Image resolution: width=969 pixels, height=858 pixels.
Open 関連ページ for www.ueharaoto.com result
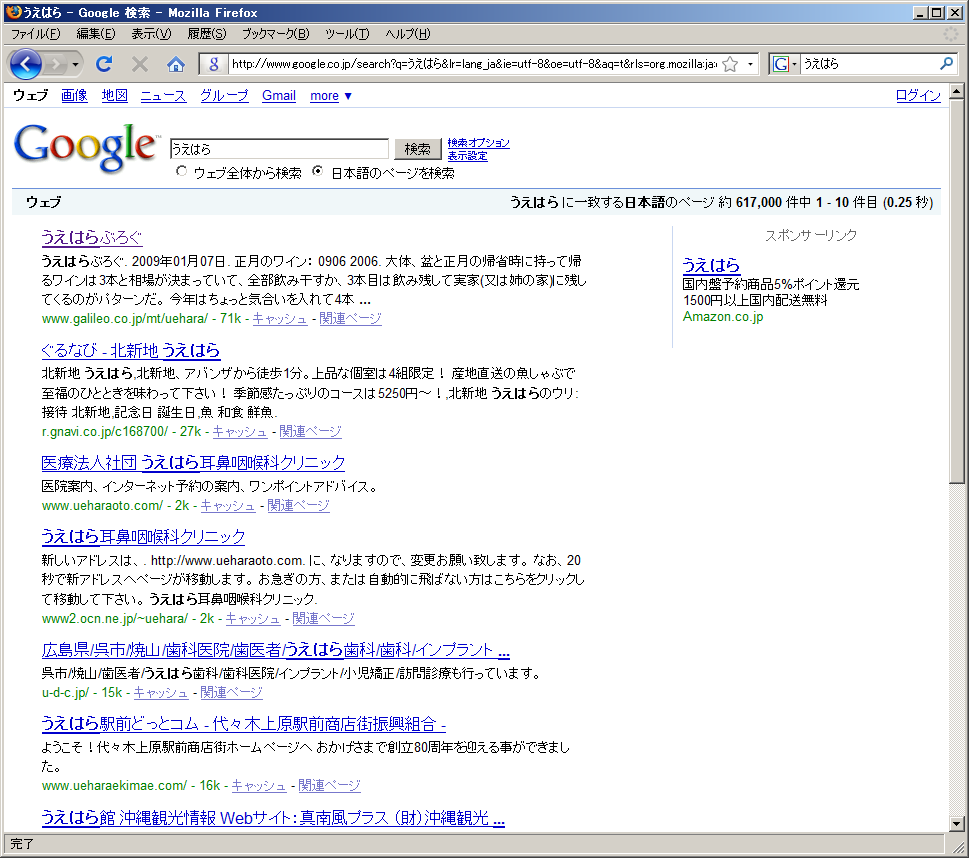click(x=298, y=506)
